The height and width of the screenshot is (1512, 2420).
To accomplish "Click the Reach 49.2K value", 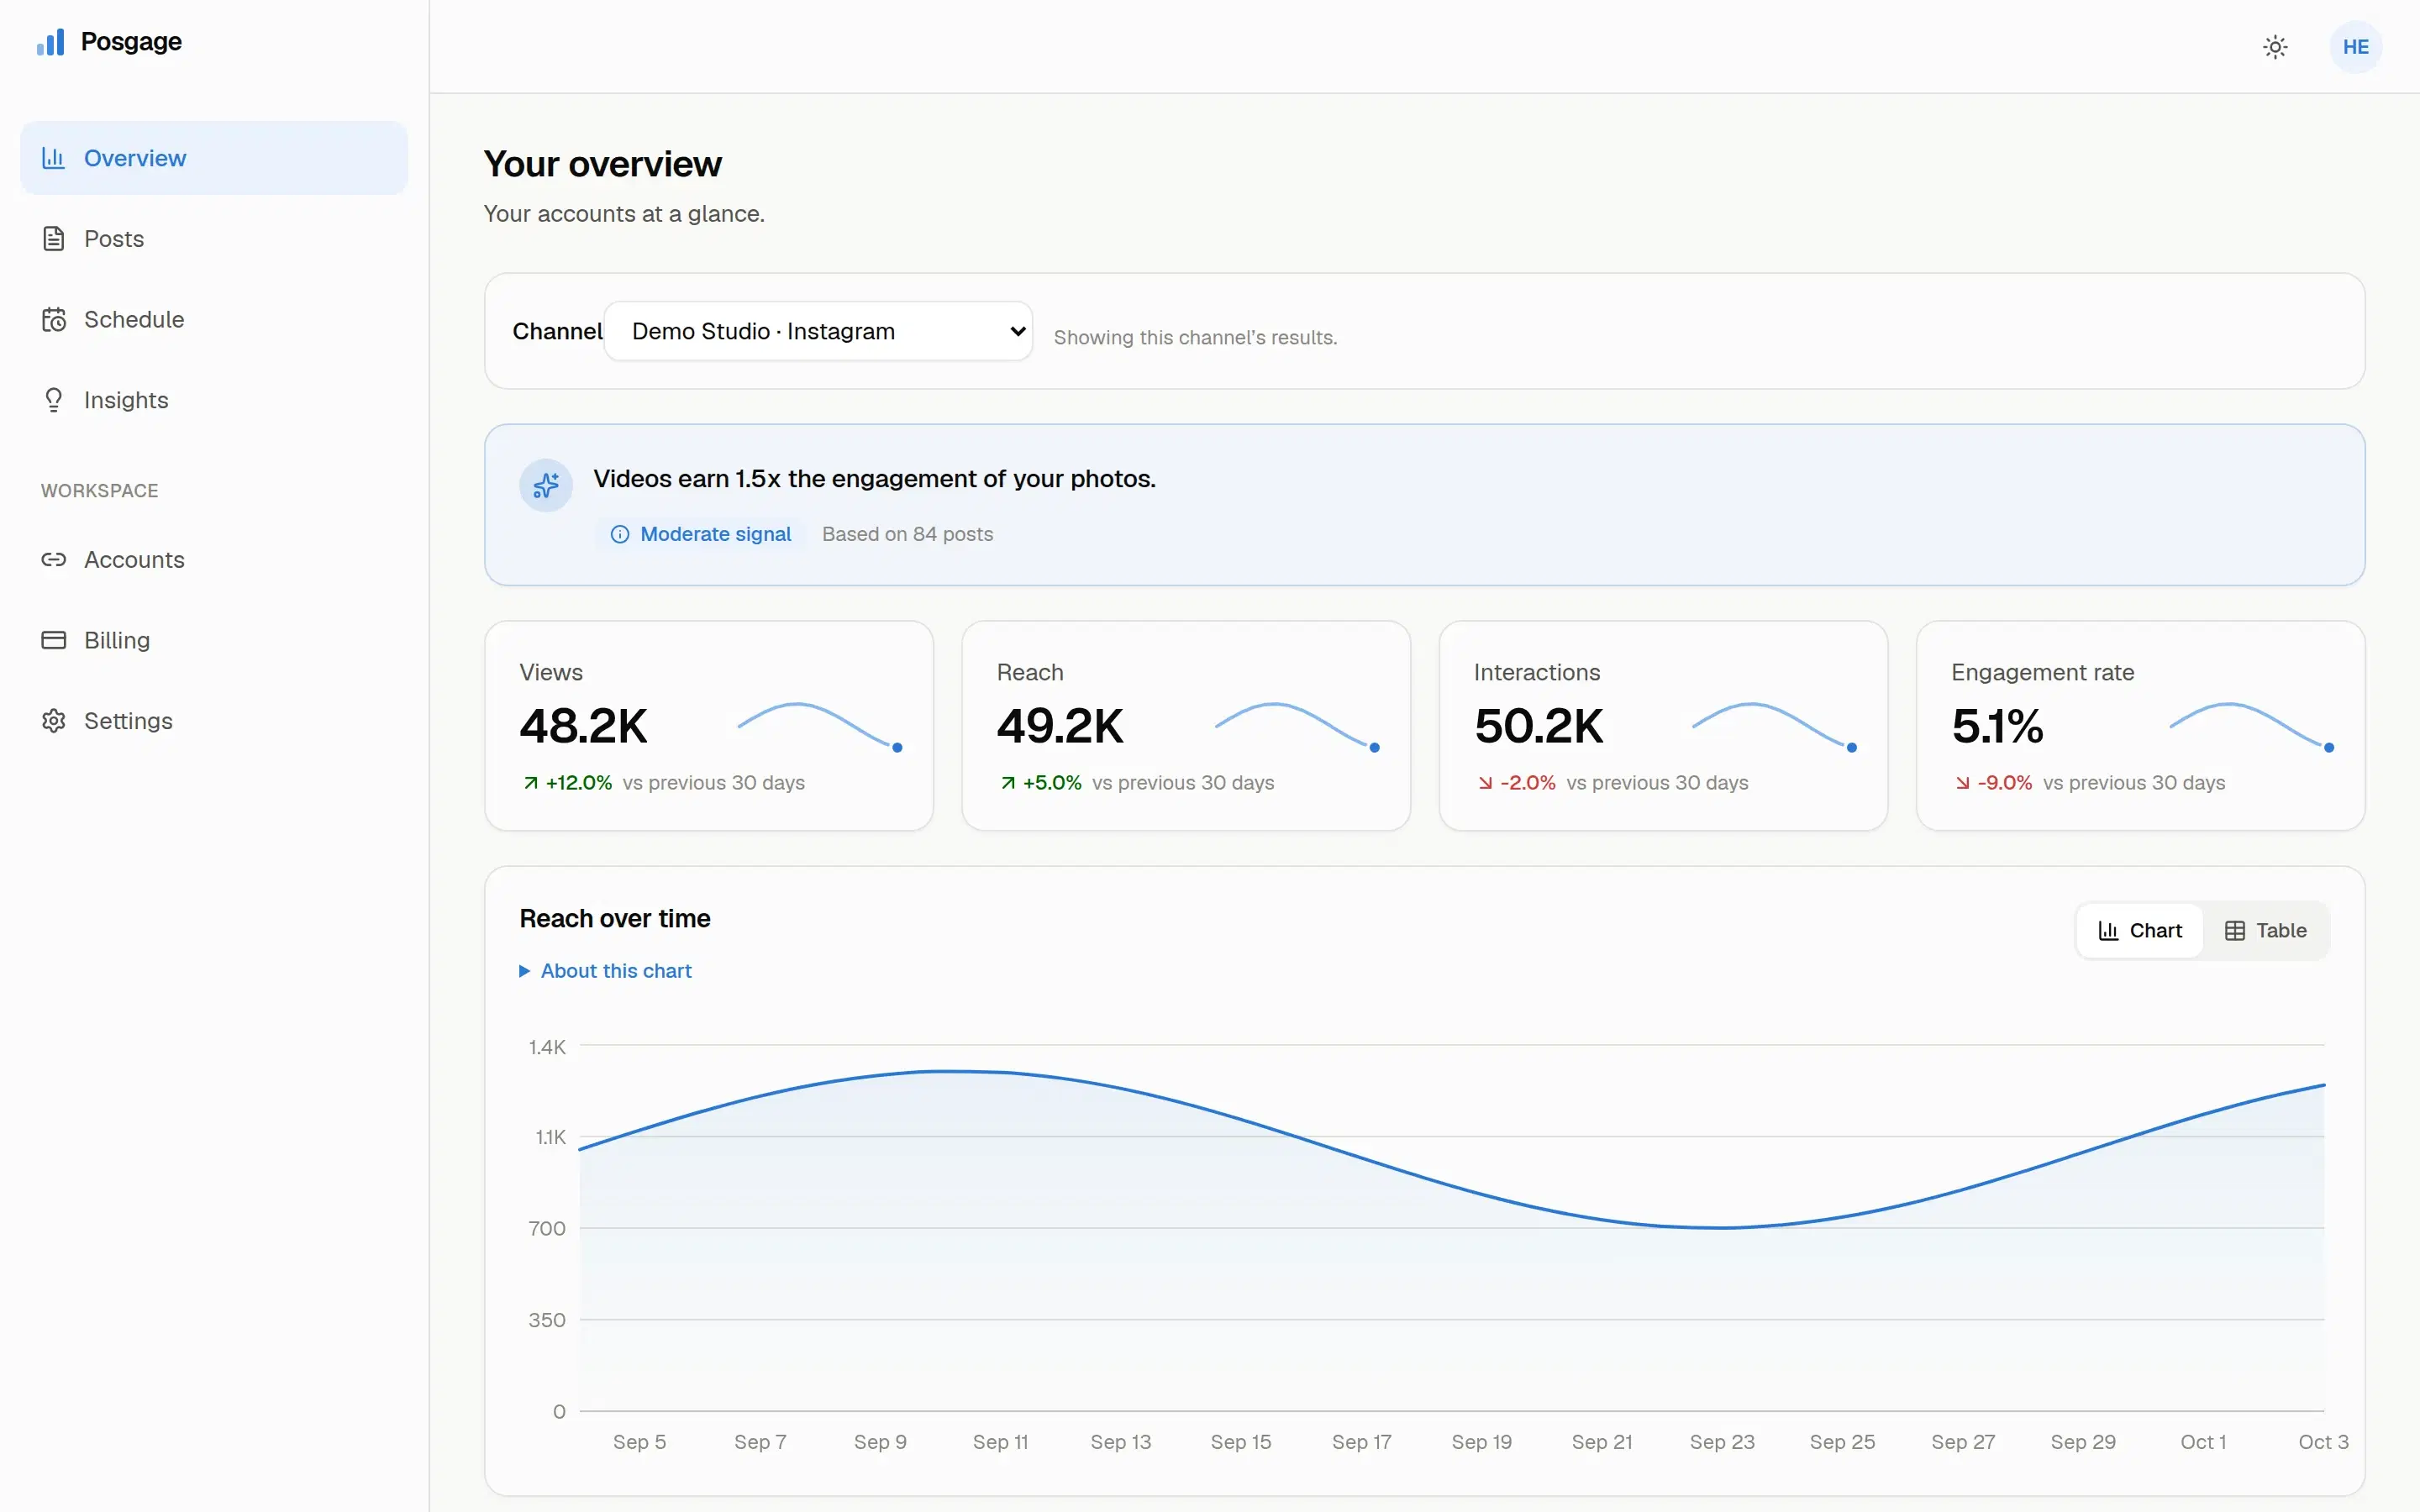I will coord(1060,726).
